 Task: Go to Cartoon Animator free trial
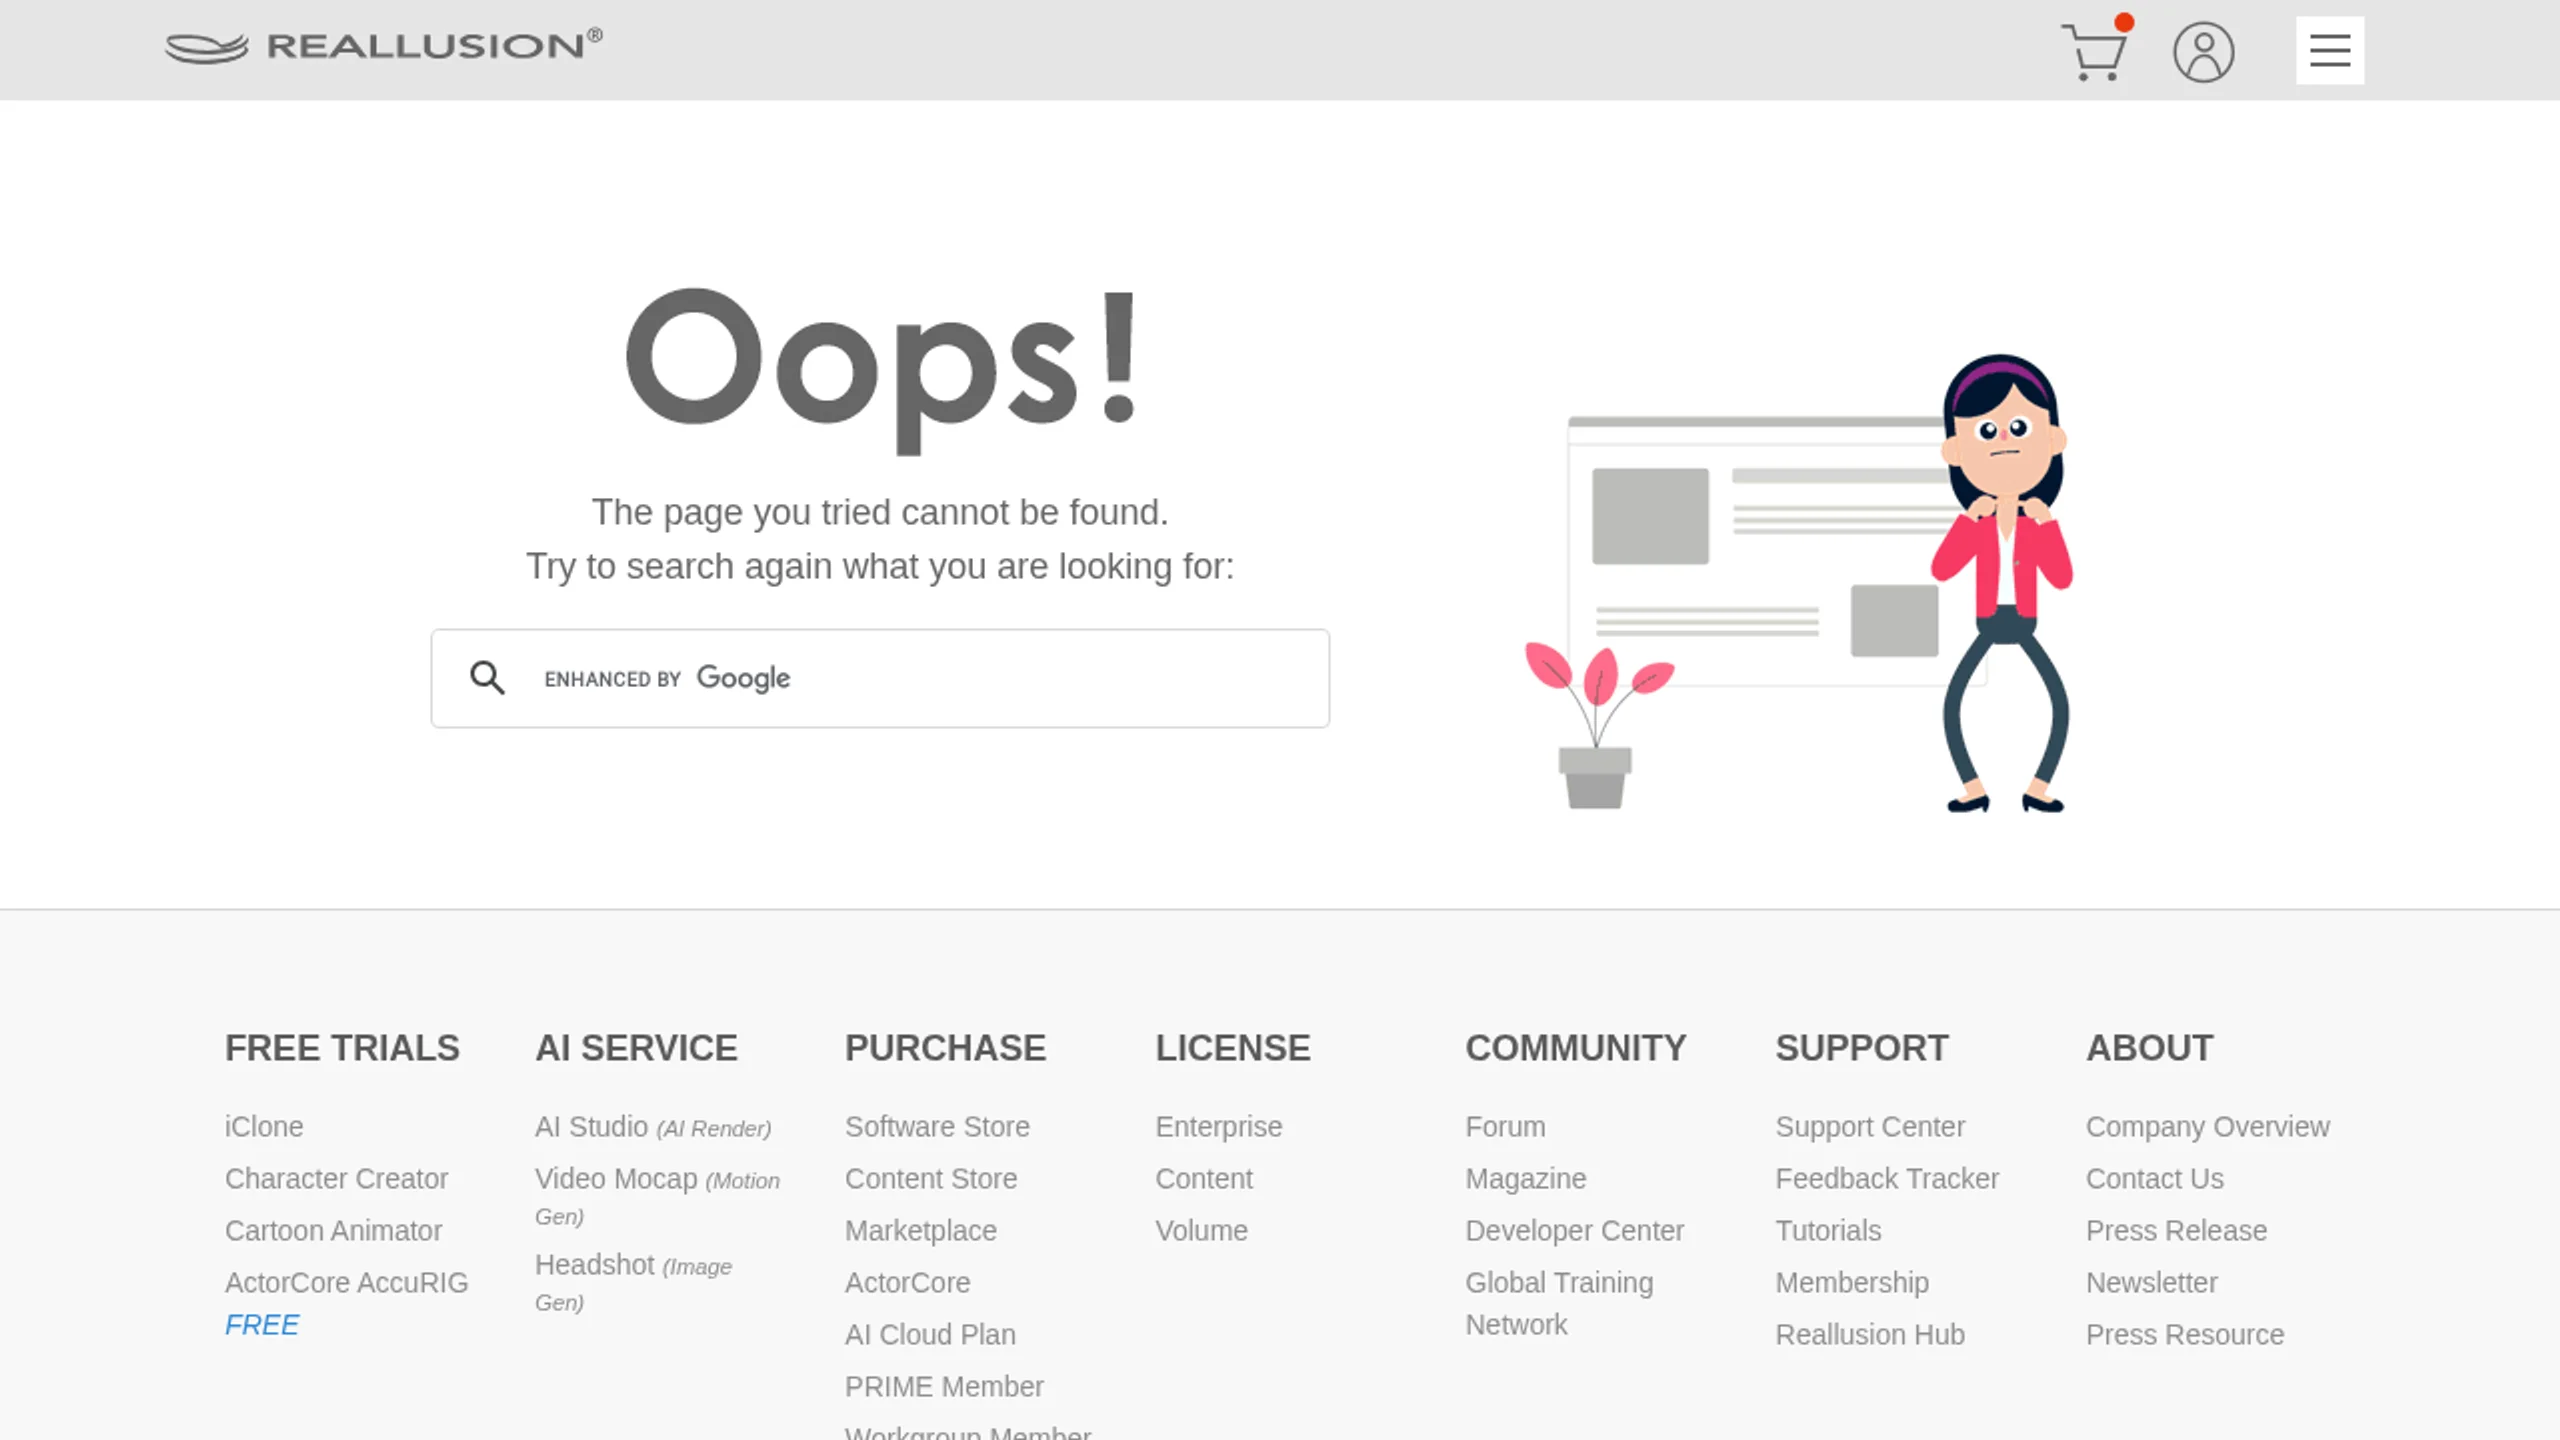pyautogui.click(x=333, y=1230)
